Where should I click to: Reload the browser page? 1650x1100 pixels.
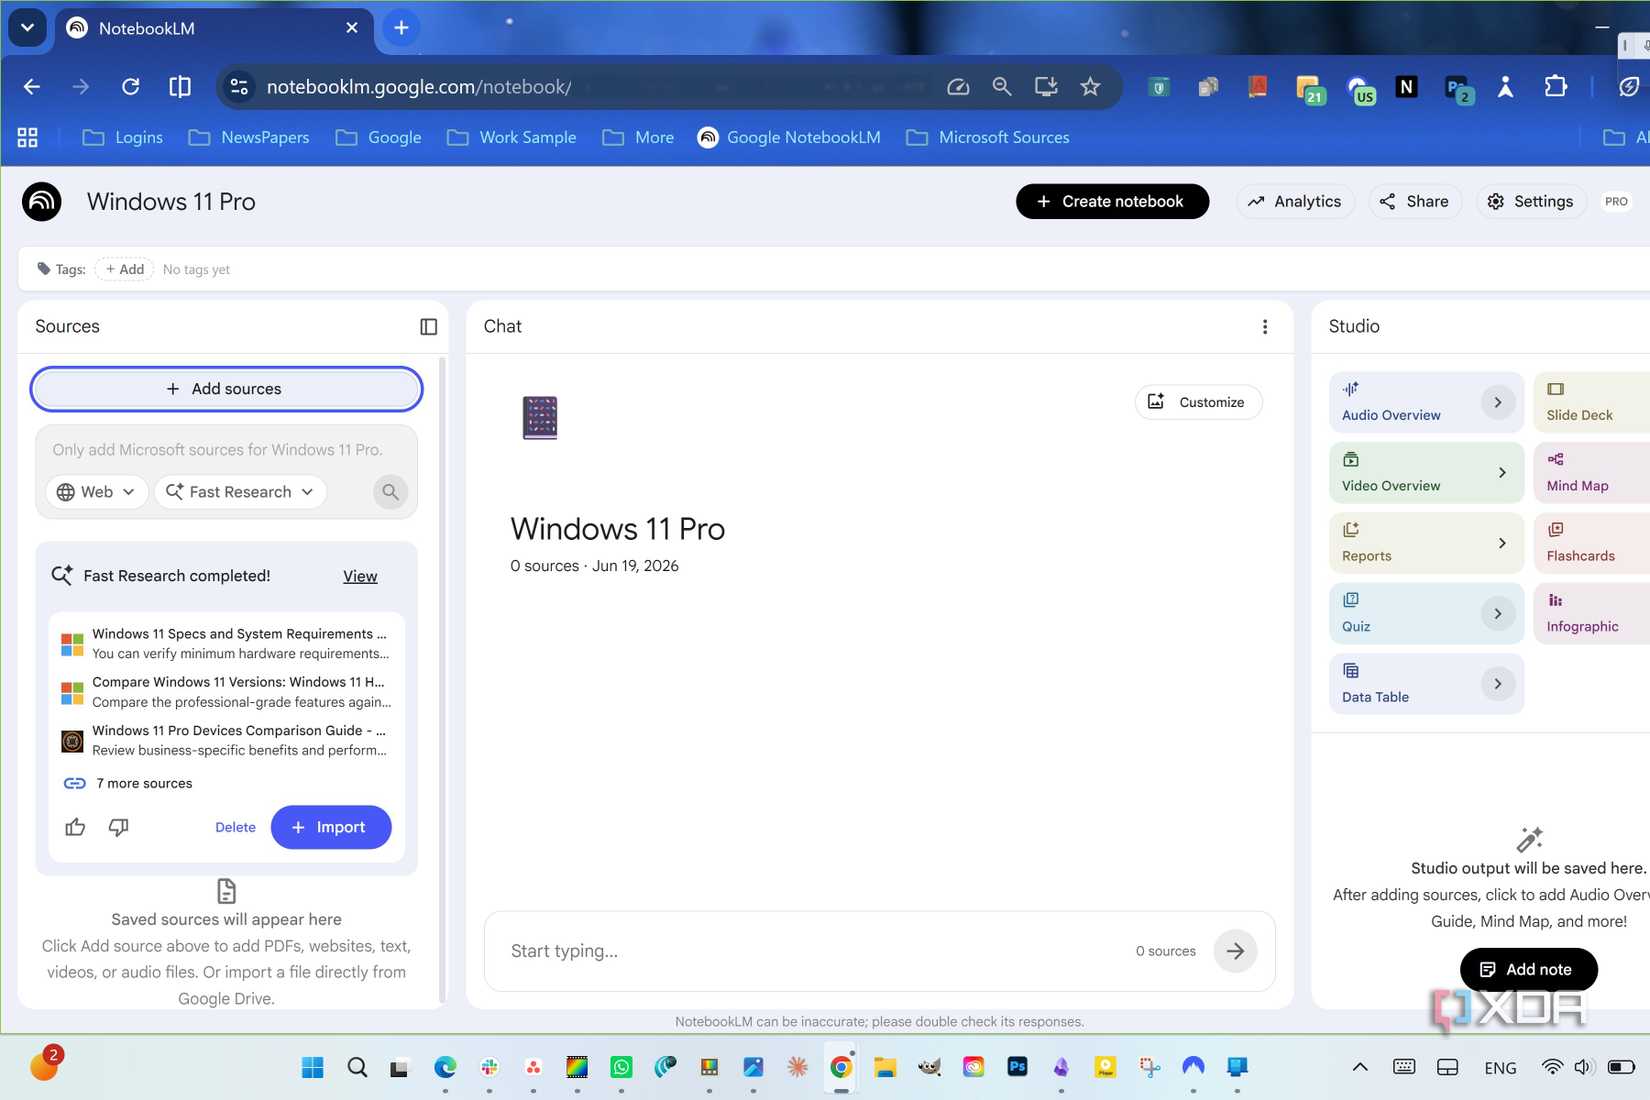[130, 87]
